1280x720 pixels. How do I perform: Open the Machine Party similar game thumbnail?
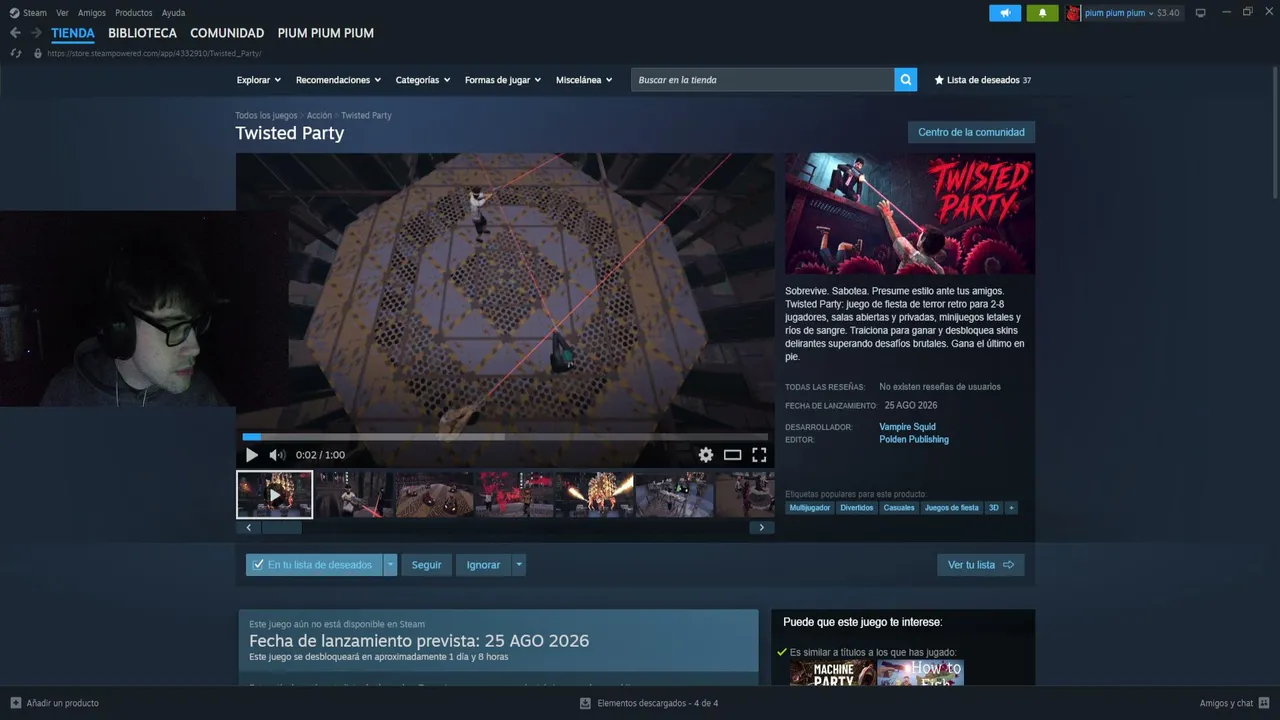click(832, 673)
